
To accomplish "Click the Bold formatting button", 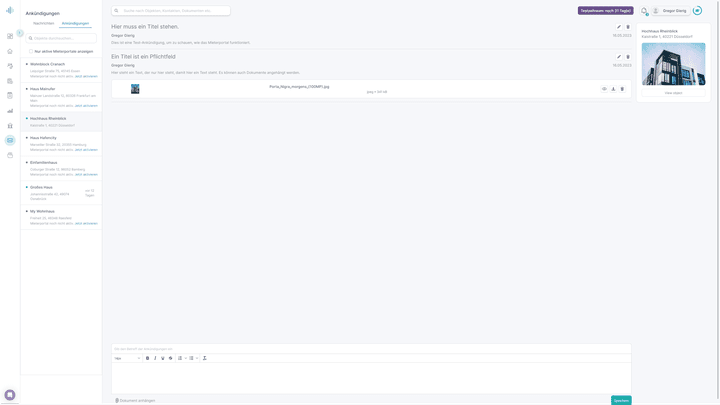I will [147, 358].
